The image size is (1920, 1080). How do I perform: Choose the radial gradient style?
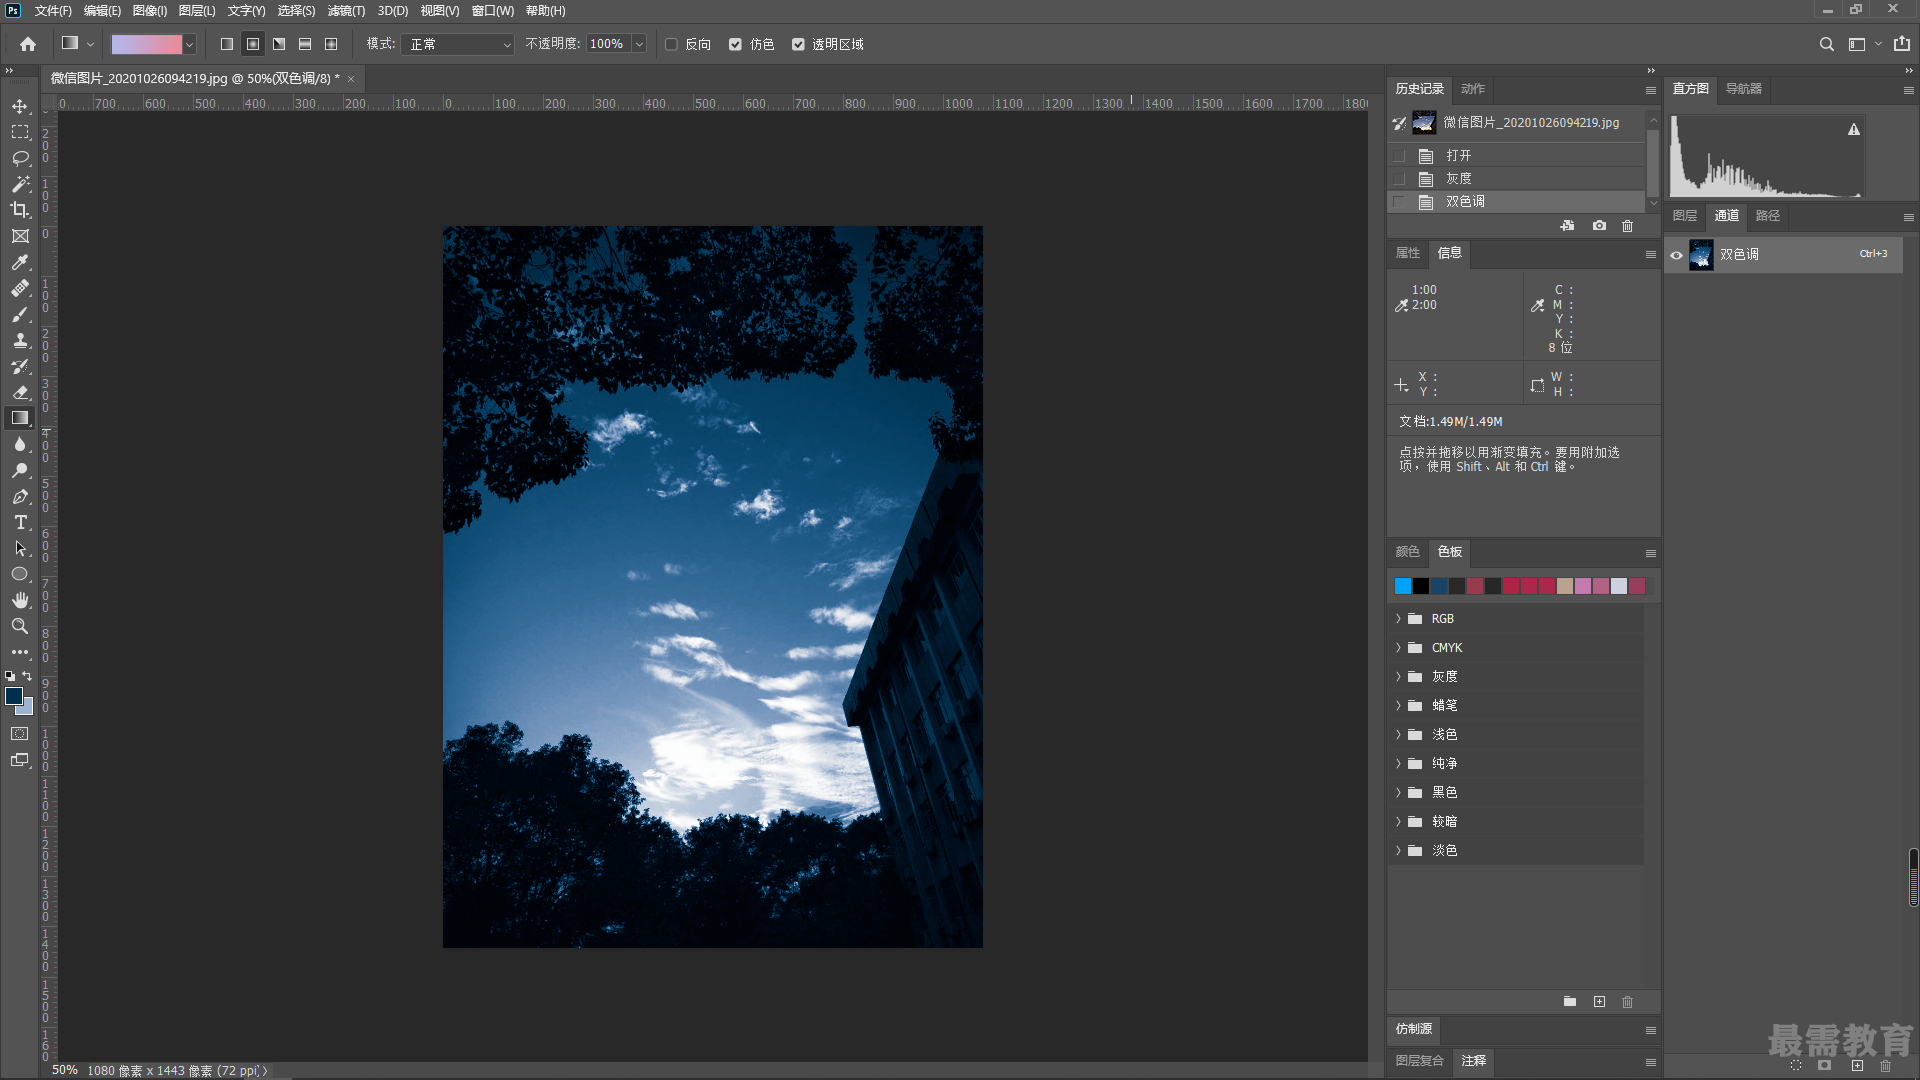tap(253, 44)
